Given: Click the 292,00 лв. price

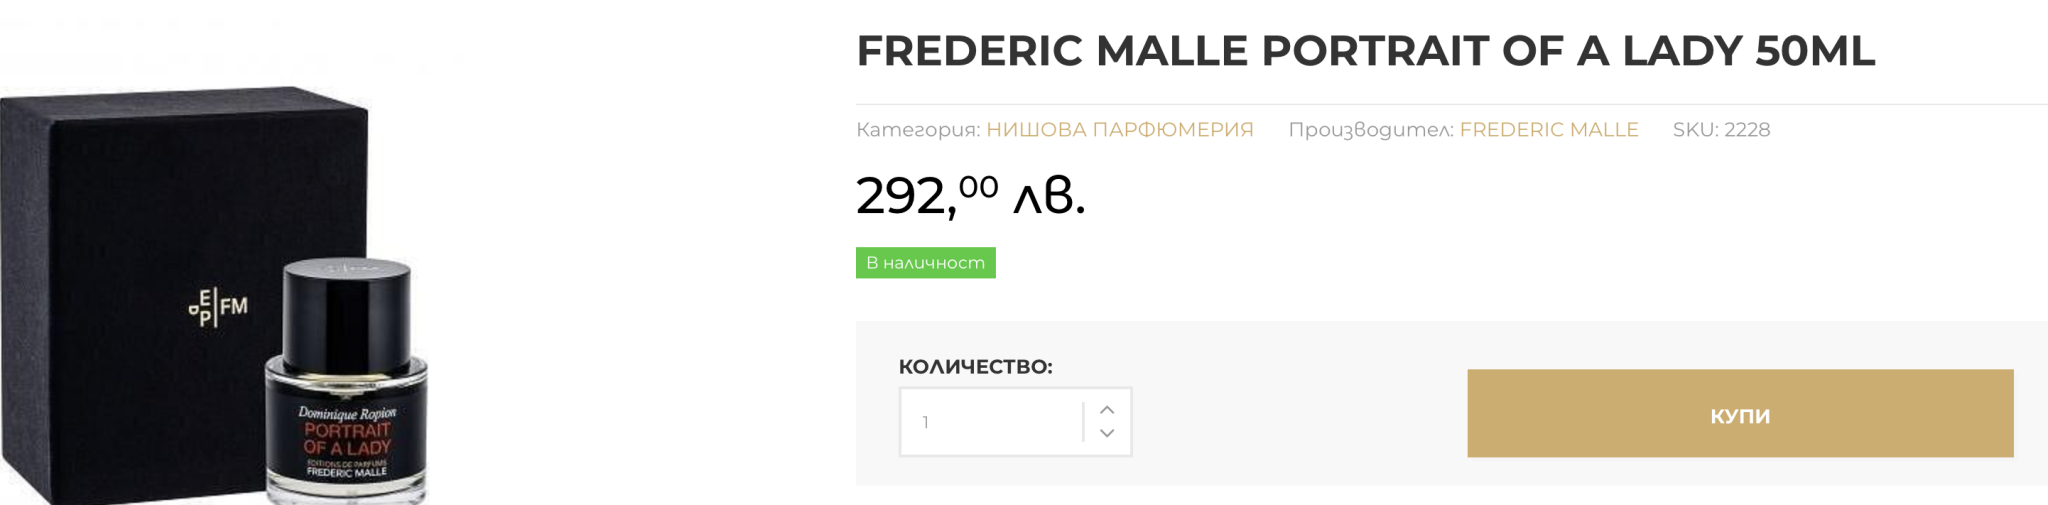Looking at the screenshot, I should point(970,195).
